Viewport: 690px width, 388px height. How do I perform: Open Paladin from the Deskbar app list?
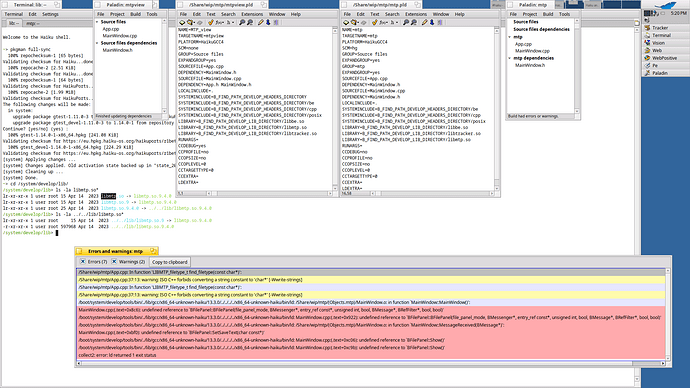pos(660,73)
